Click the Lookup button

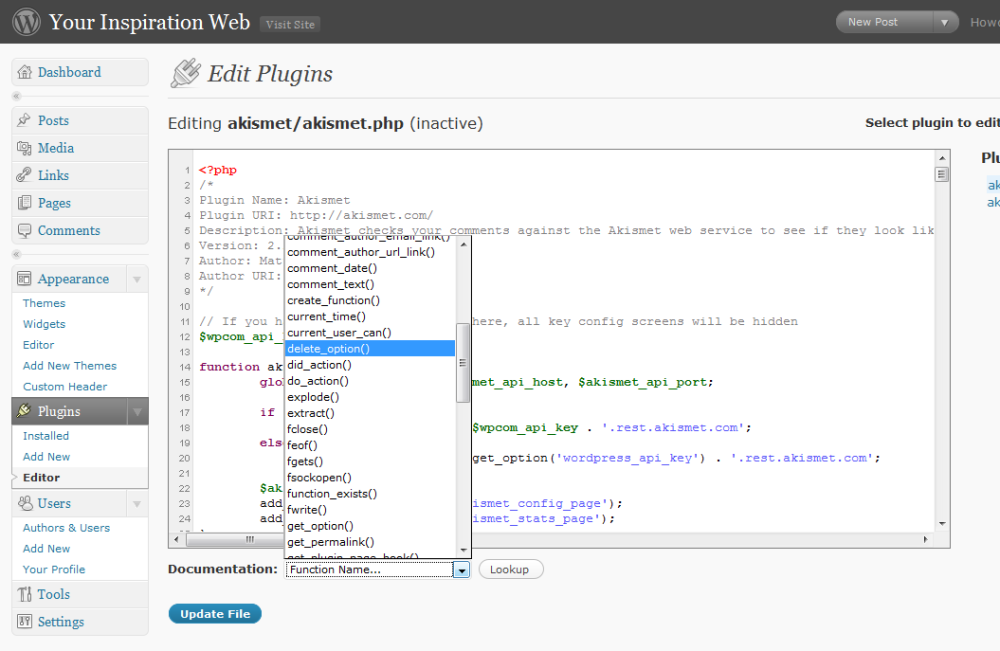click(x=510, y=569)
